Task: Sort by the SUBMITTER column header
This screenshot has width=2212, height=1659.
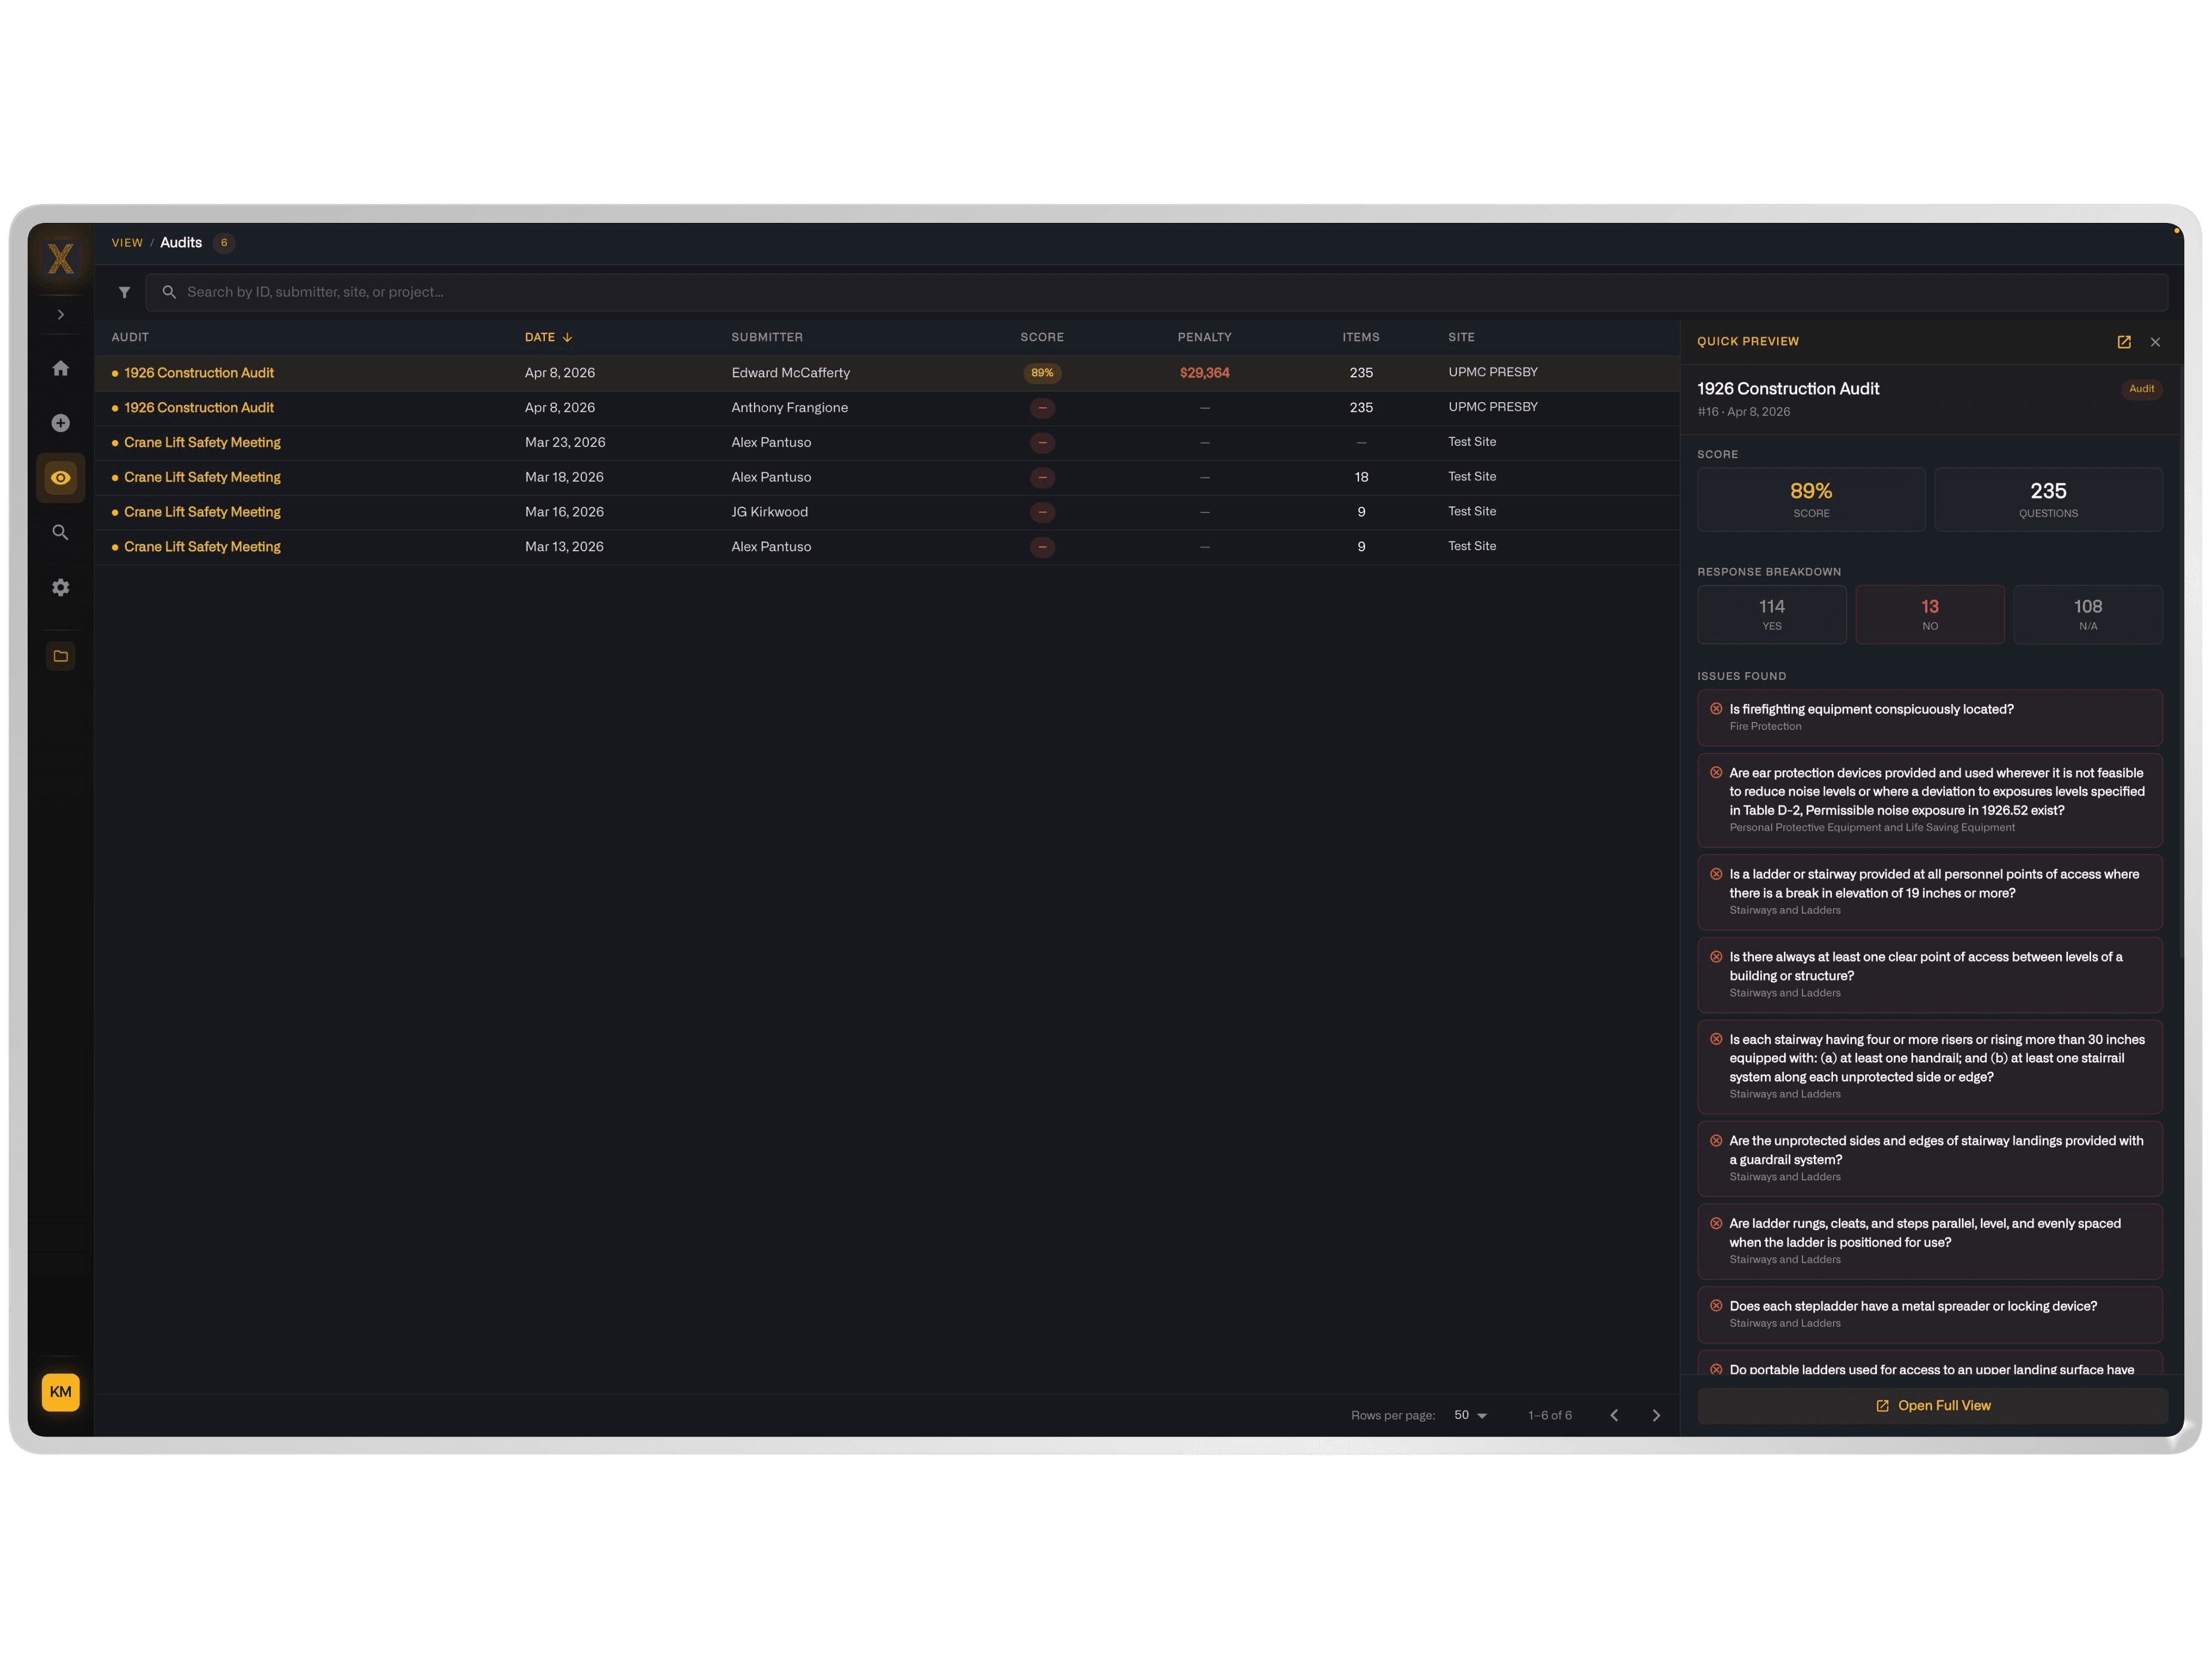Action: 767,338
